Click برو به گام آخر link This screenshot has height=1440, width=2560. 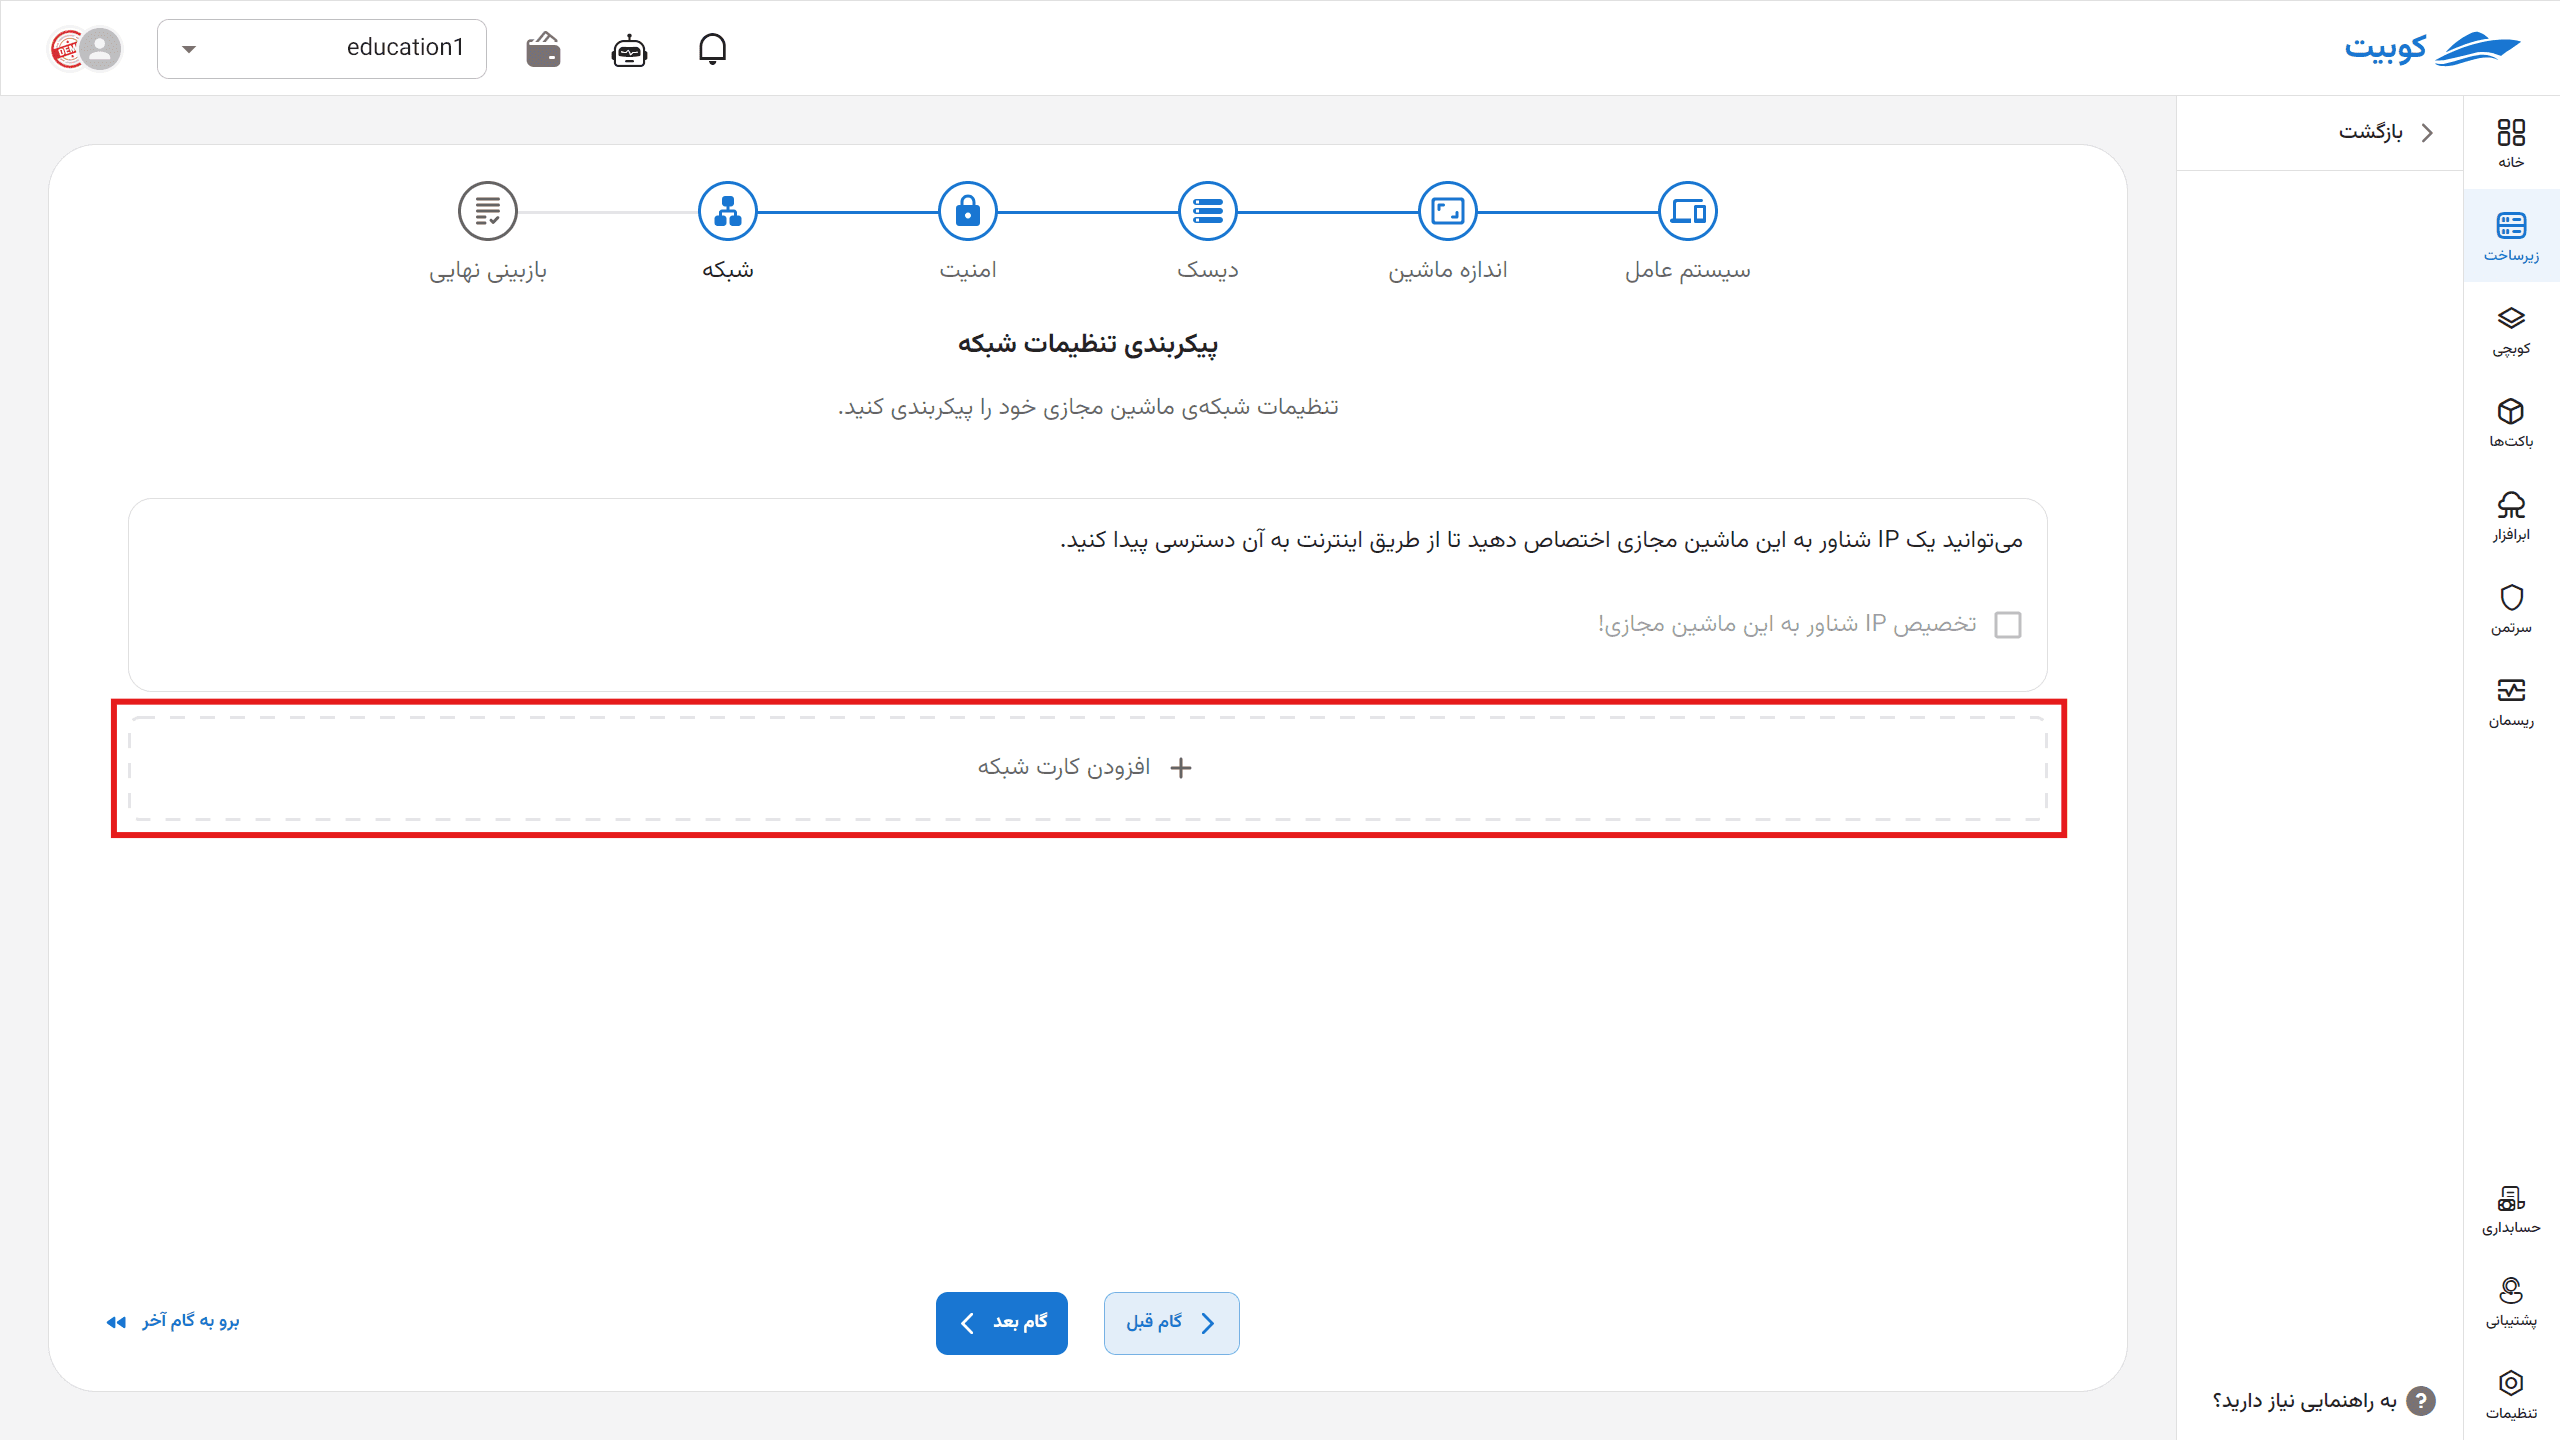click(173, 1321)
